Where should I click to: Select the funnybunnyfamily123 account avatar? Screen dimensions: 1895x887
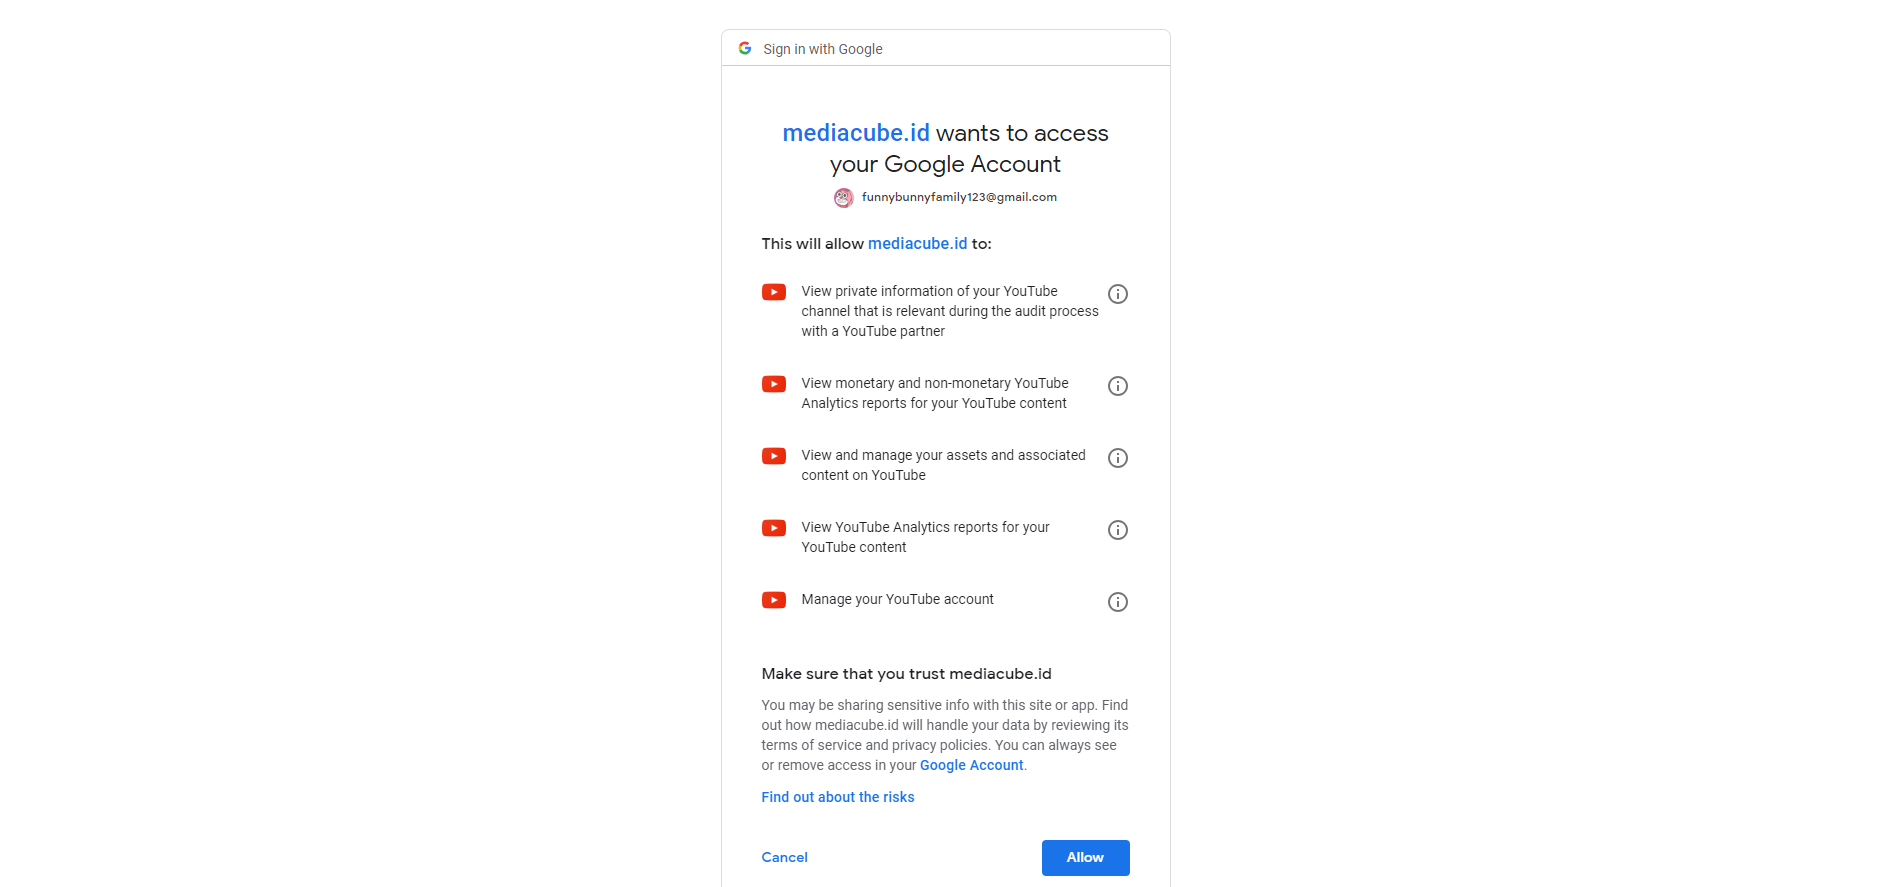pos(844,198)
